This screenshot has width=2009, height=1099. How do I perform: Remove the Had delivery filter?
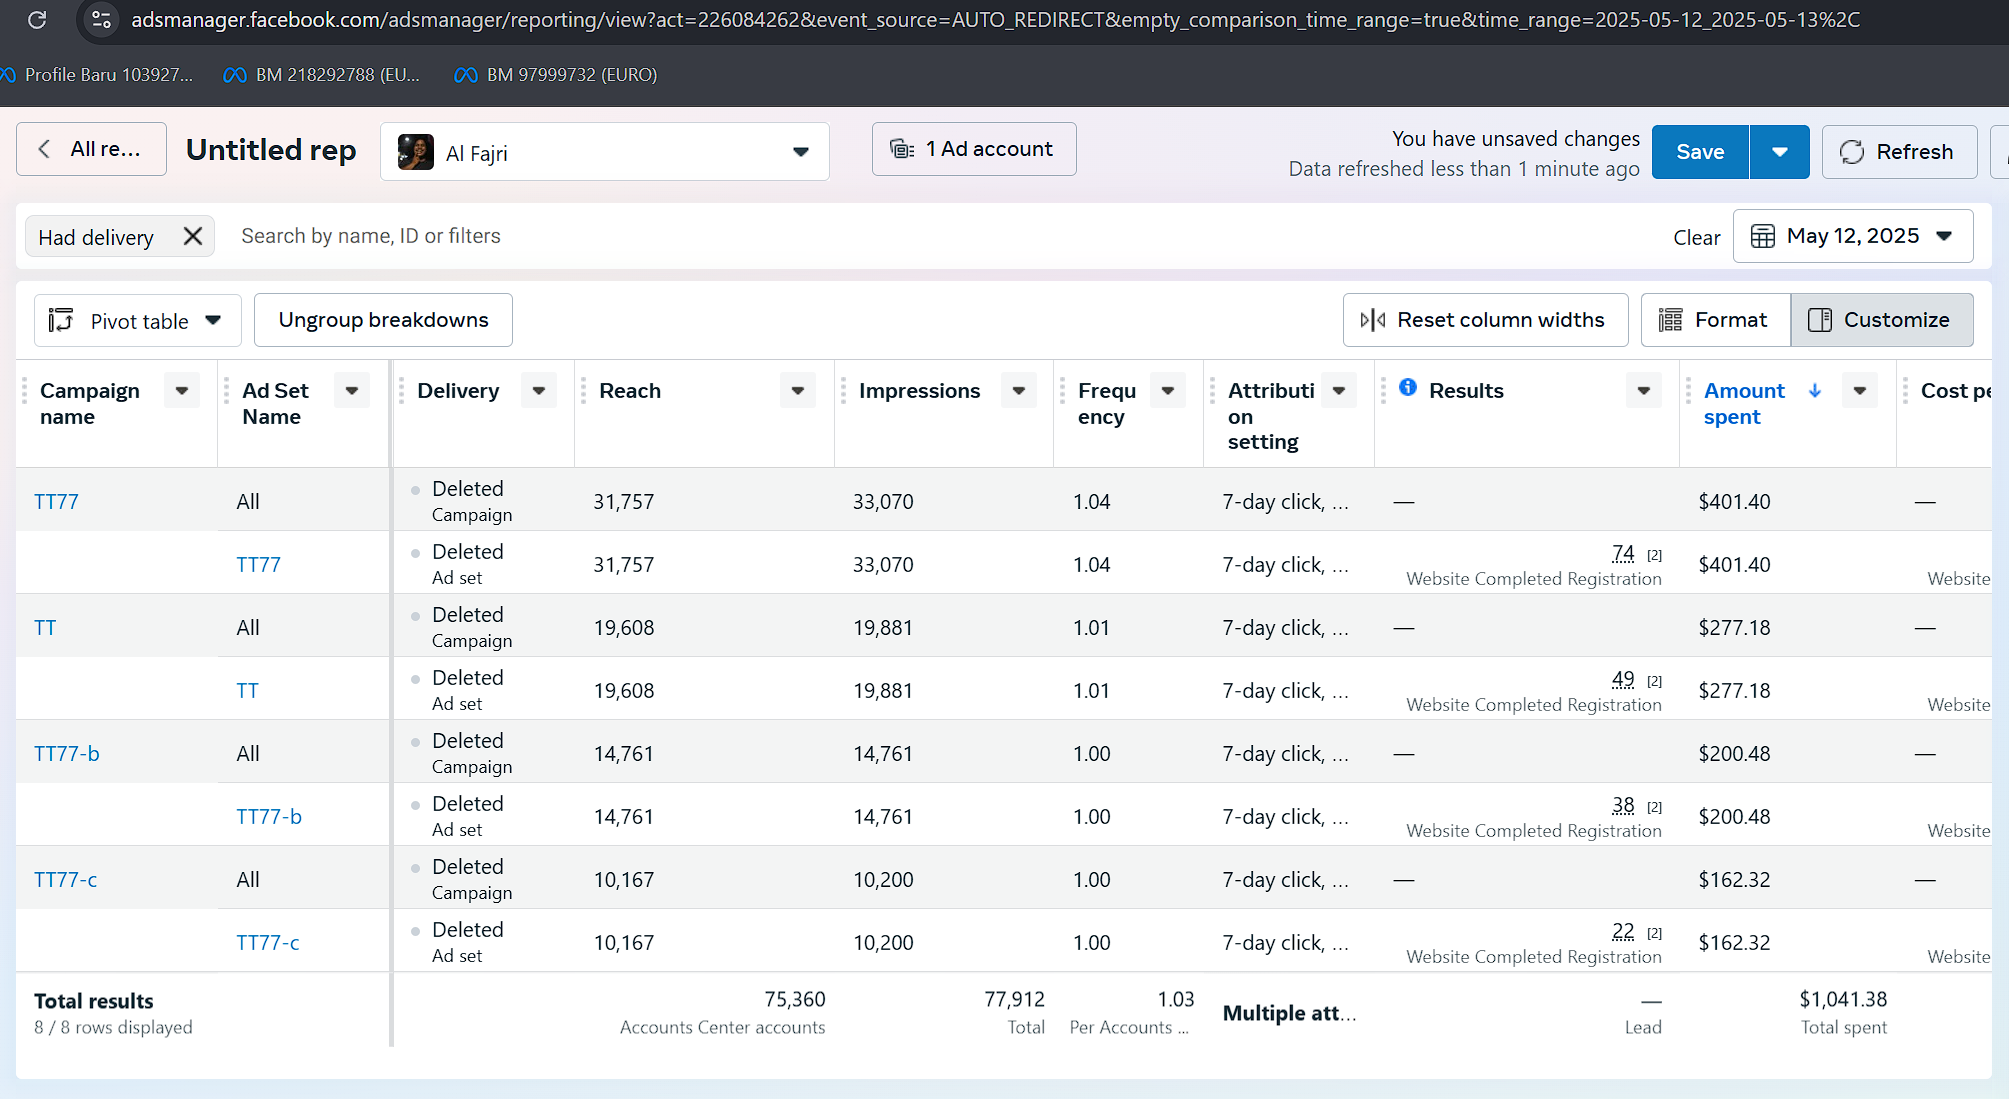[193, 237]
